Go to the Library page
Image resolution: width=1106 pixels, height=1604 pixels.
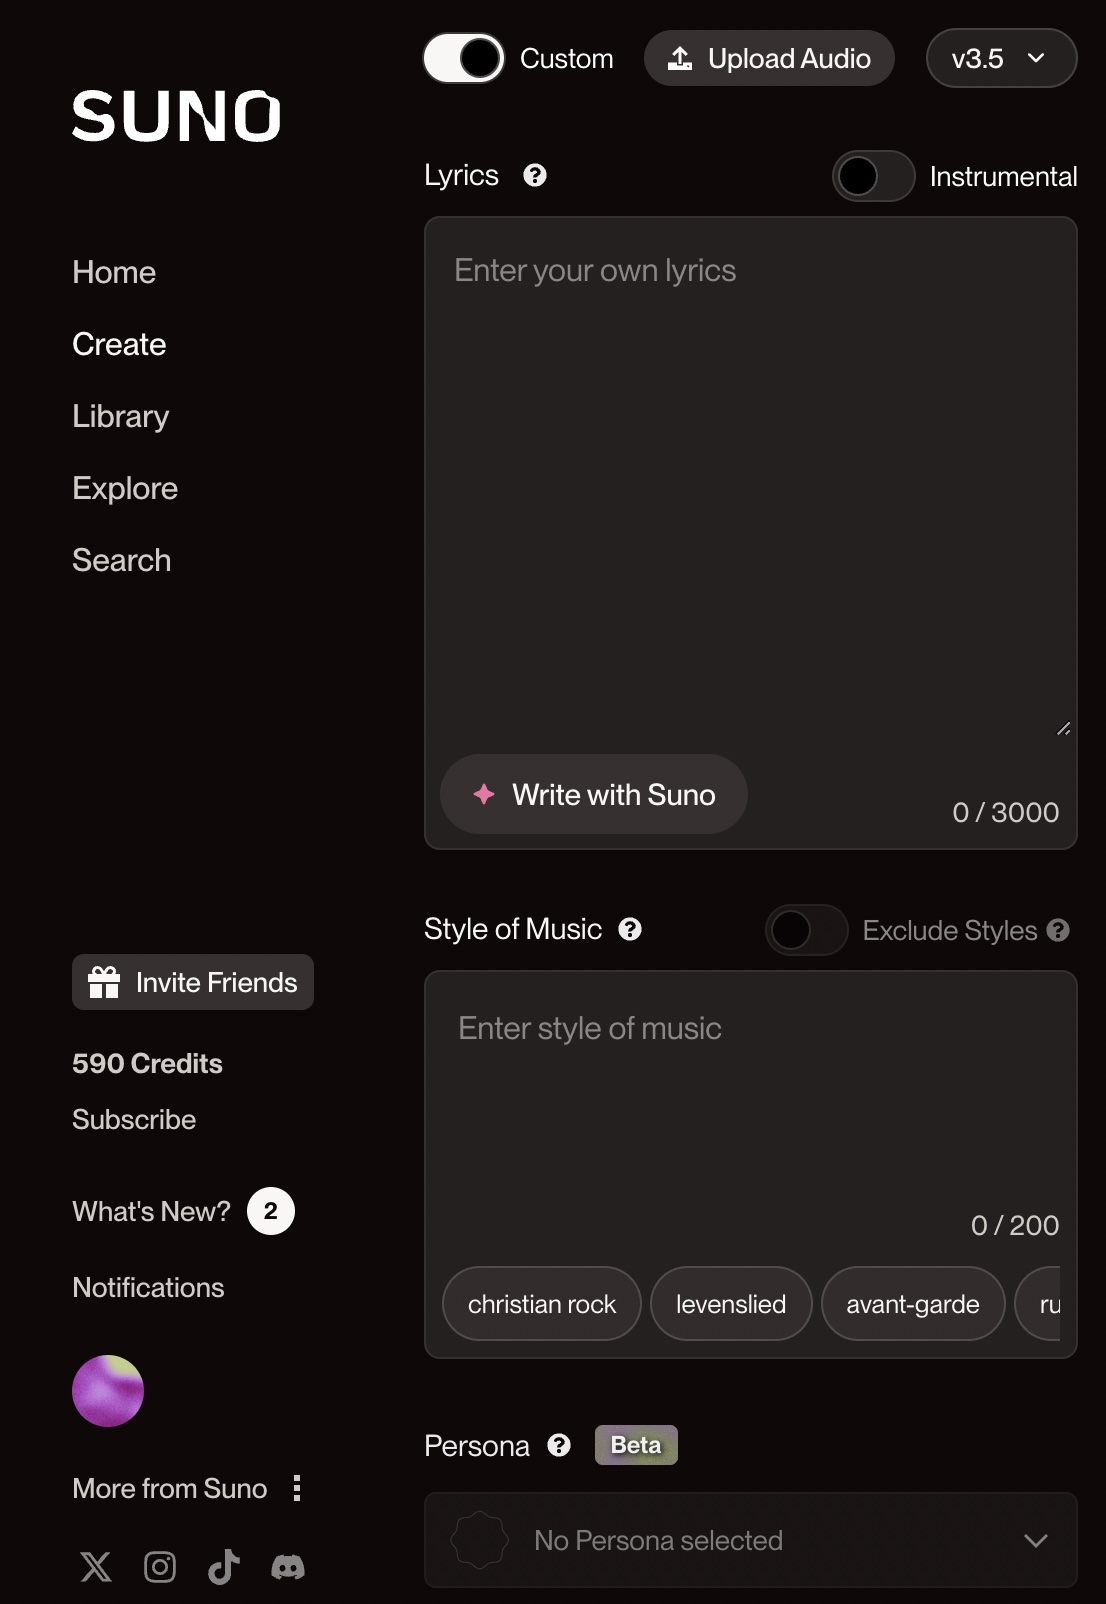coord(121,416)
